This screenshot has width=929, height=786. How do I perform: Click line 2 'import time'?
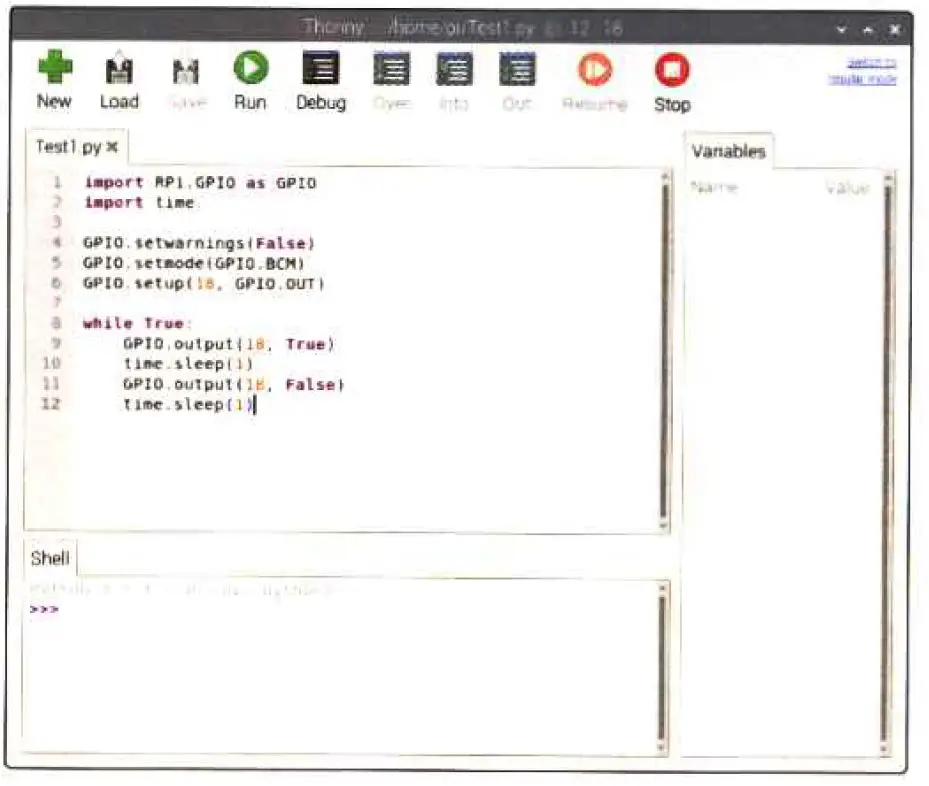(139, 203)
